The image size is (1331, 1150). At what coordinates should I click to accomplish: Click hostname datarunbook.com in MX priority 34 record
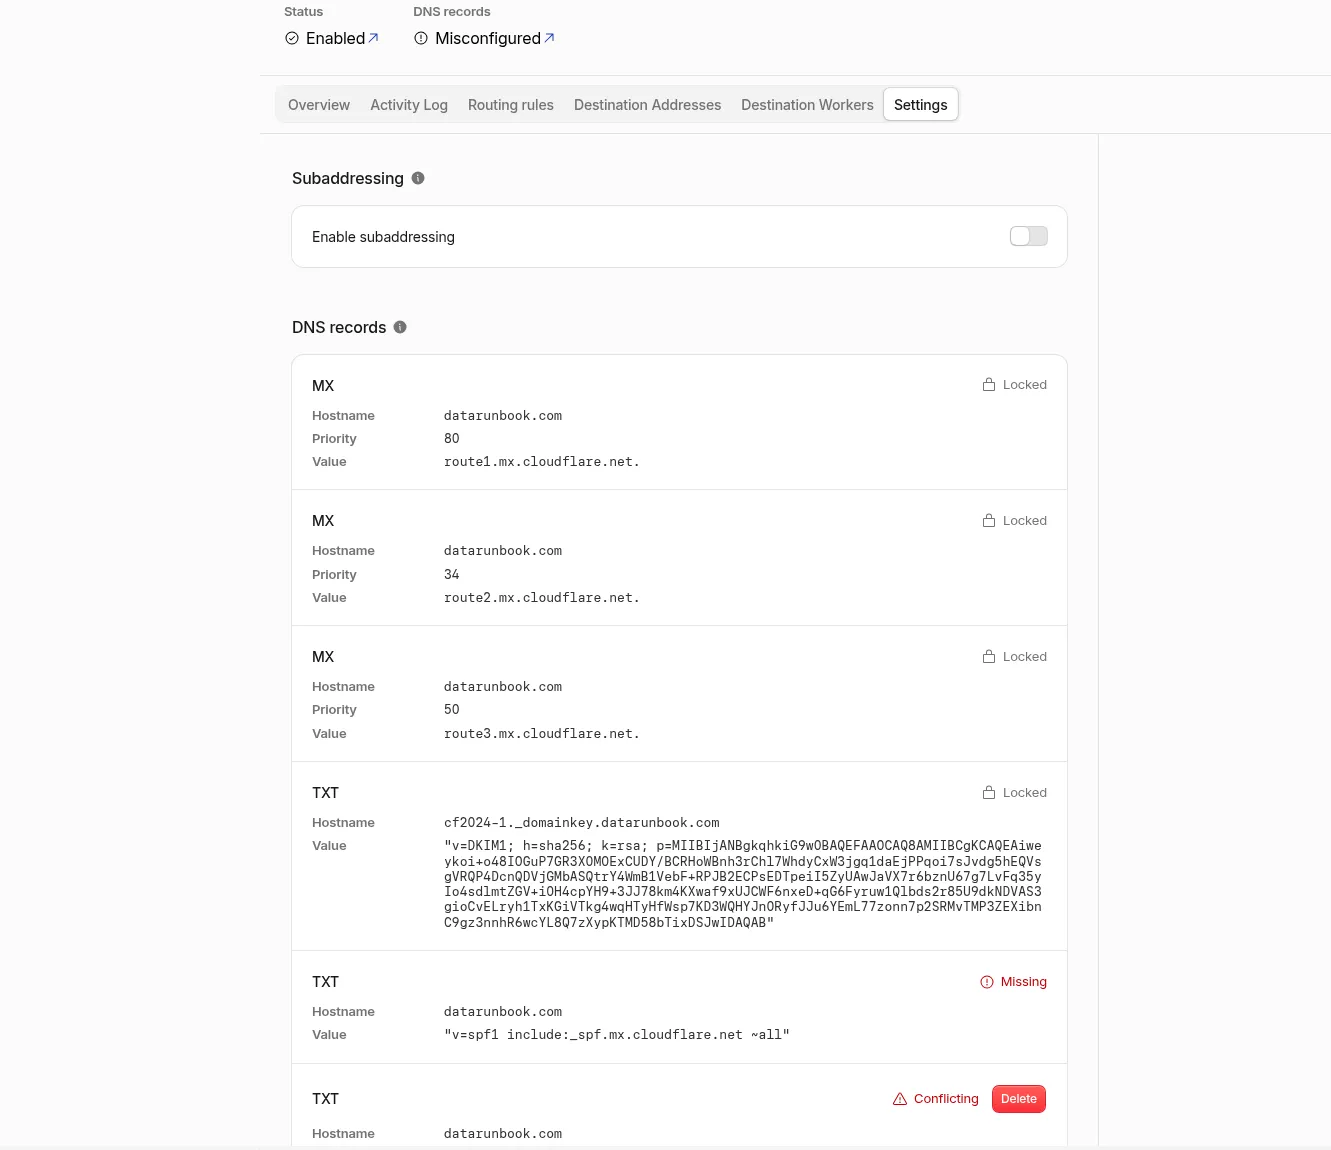(503, 551)
